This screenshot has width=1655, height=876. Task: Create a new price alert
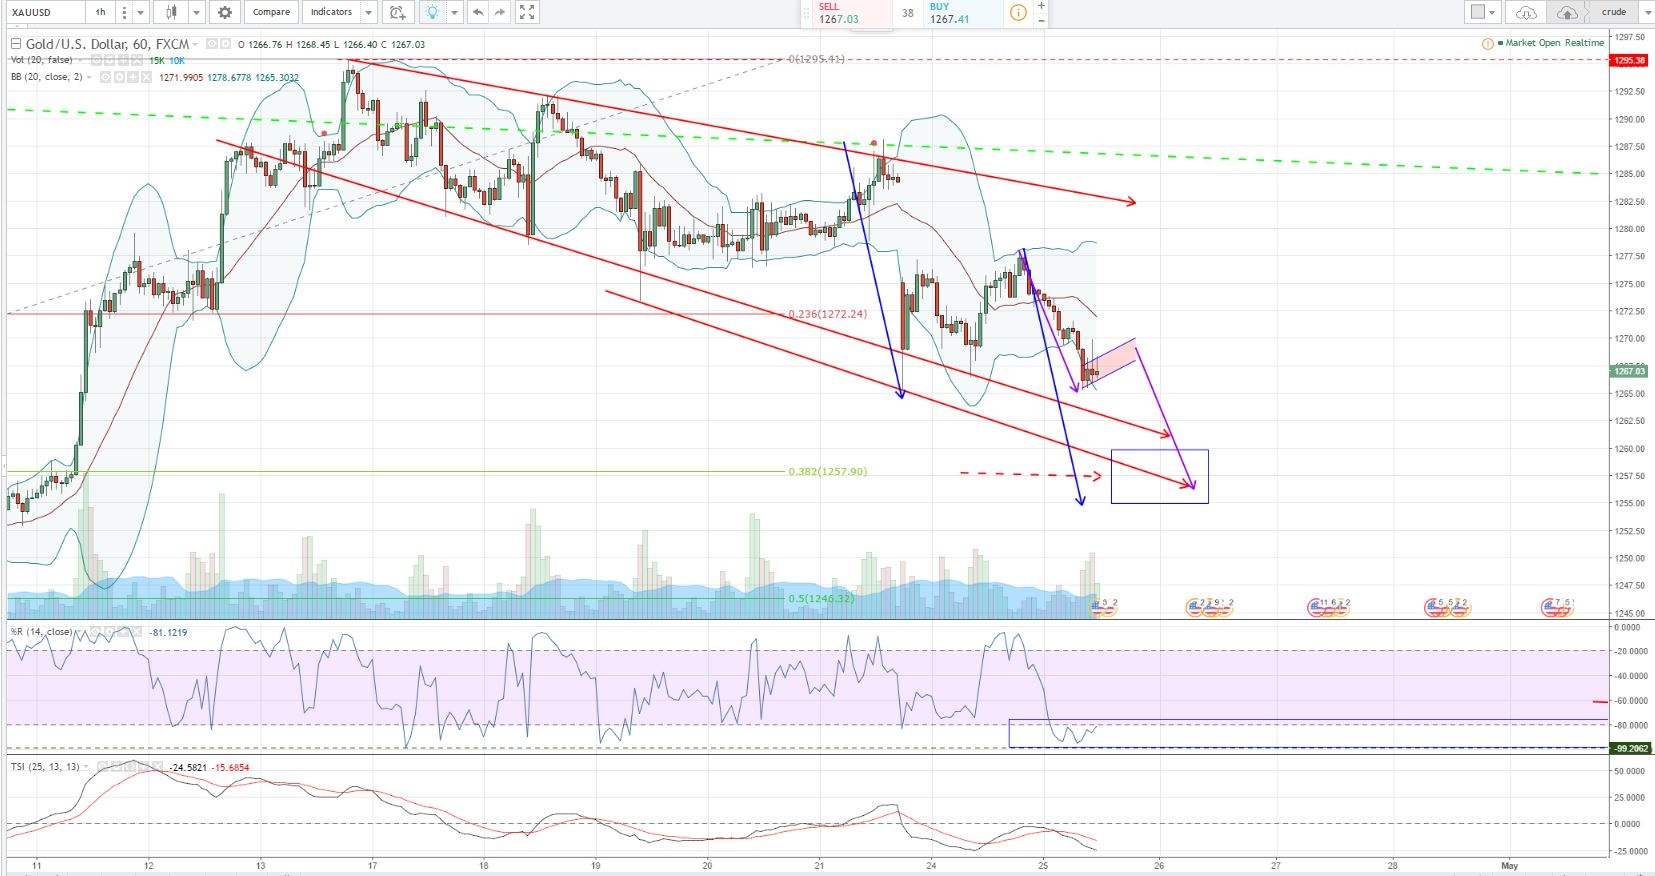pos(397,12)
